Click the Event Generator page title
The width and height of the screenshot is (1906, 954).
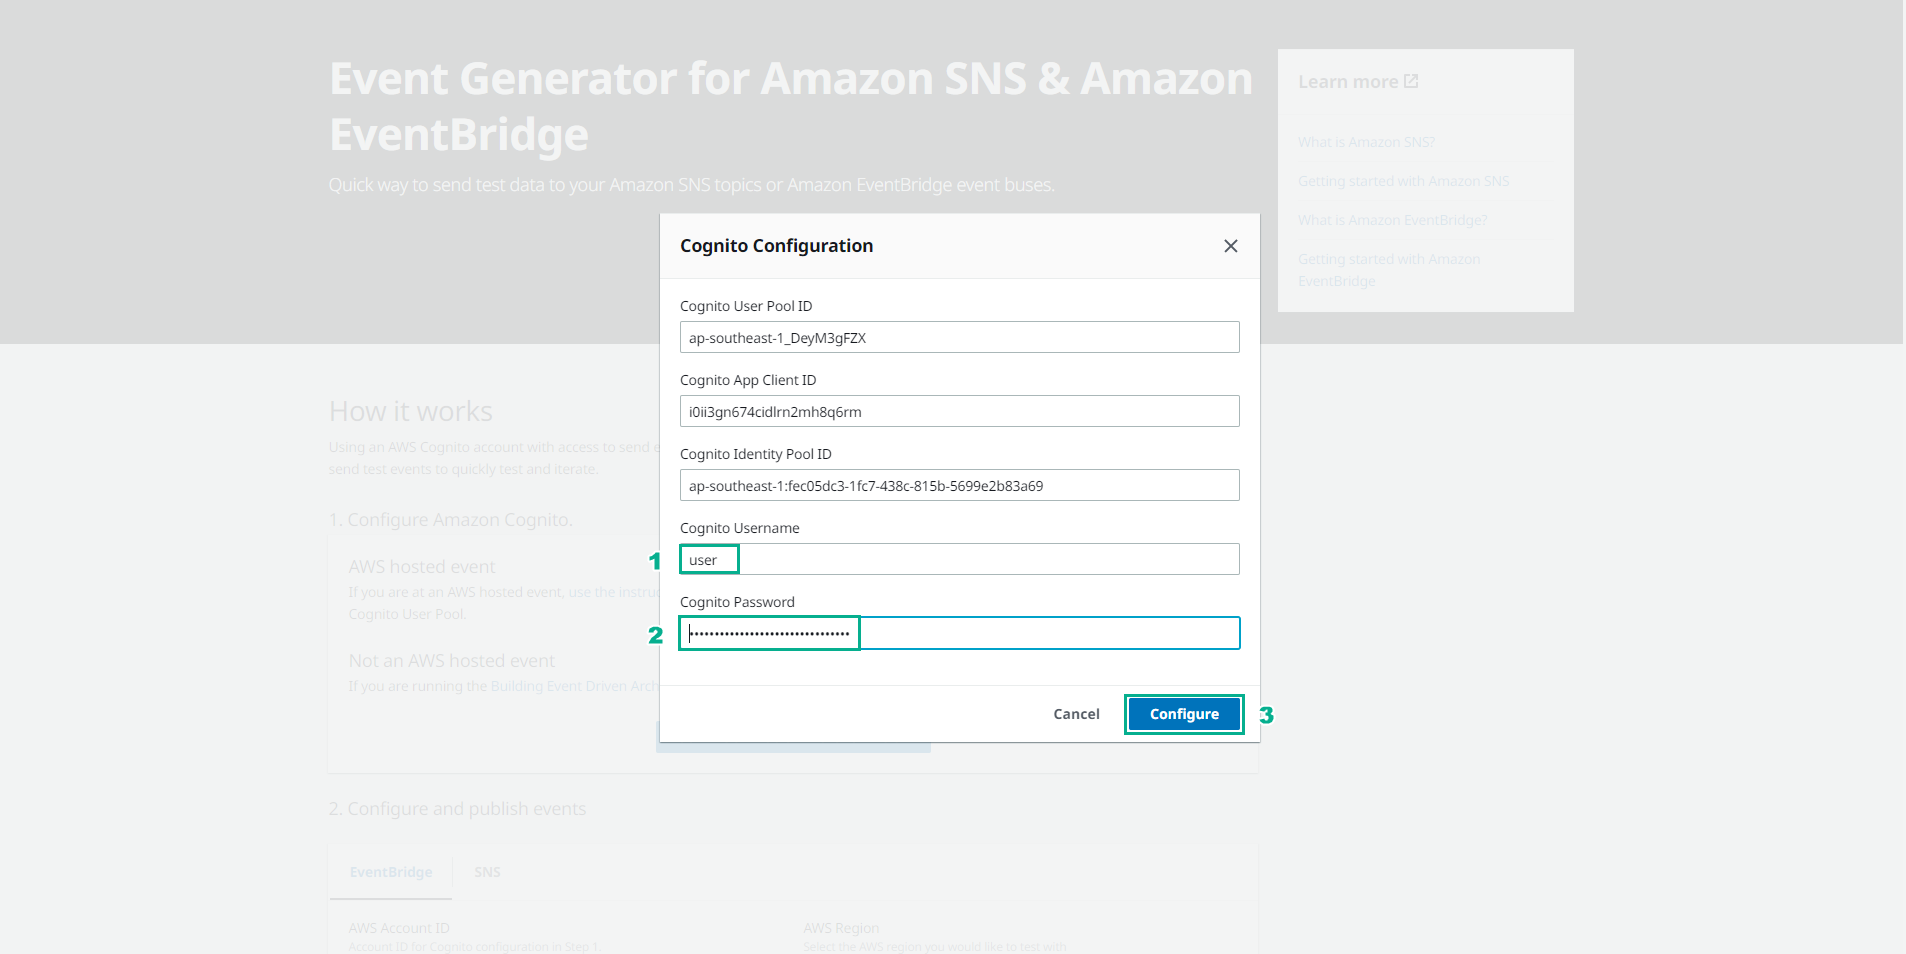[791, 106]
